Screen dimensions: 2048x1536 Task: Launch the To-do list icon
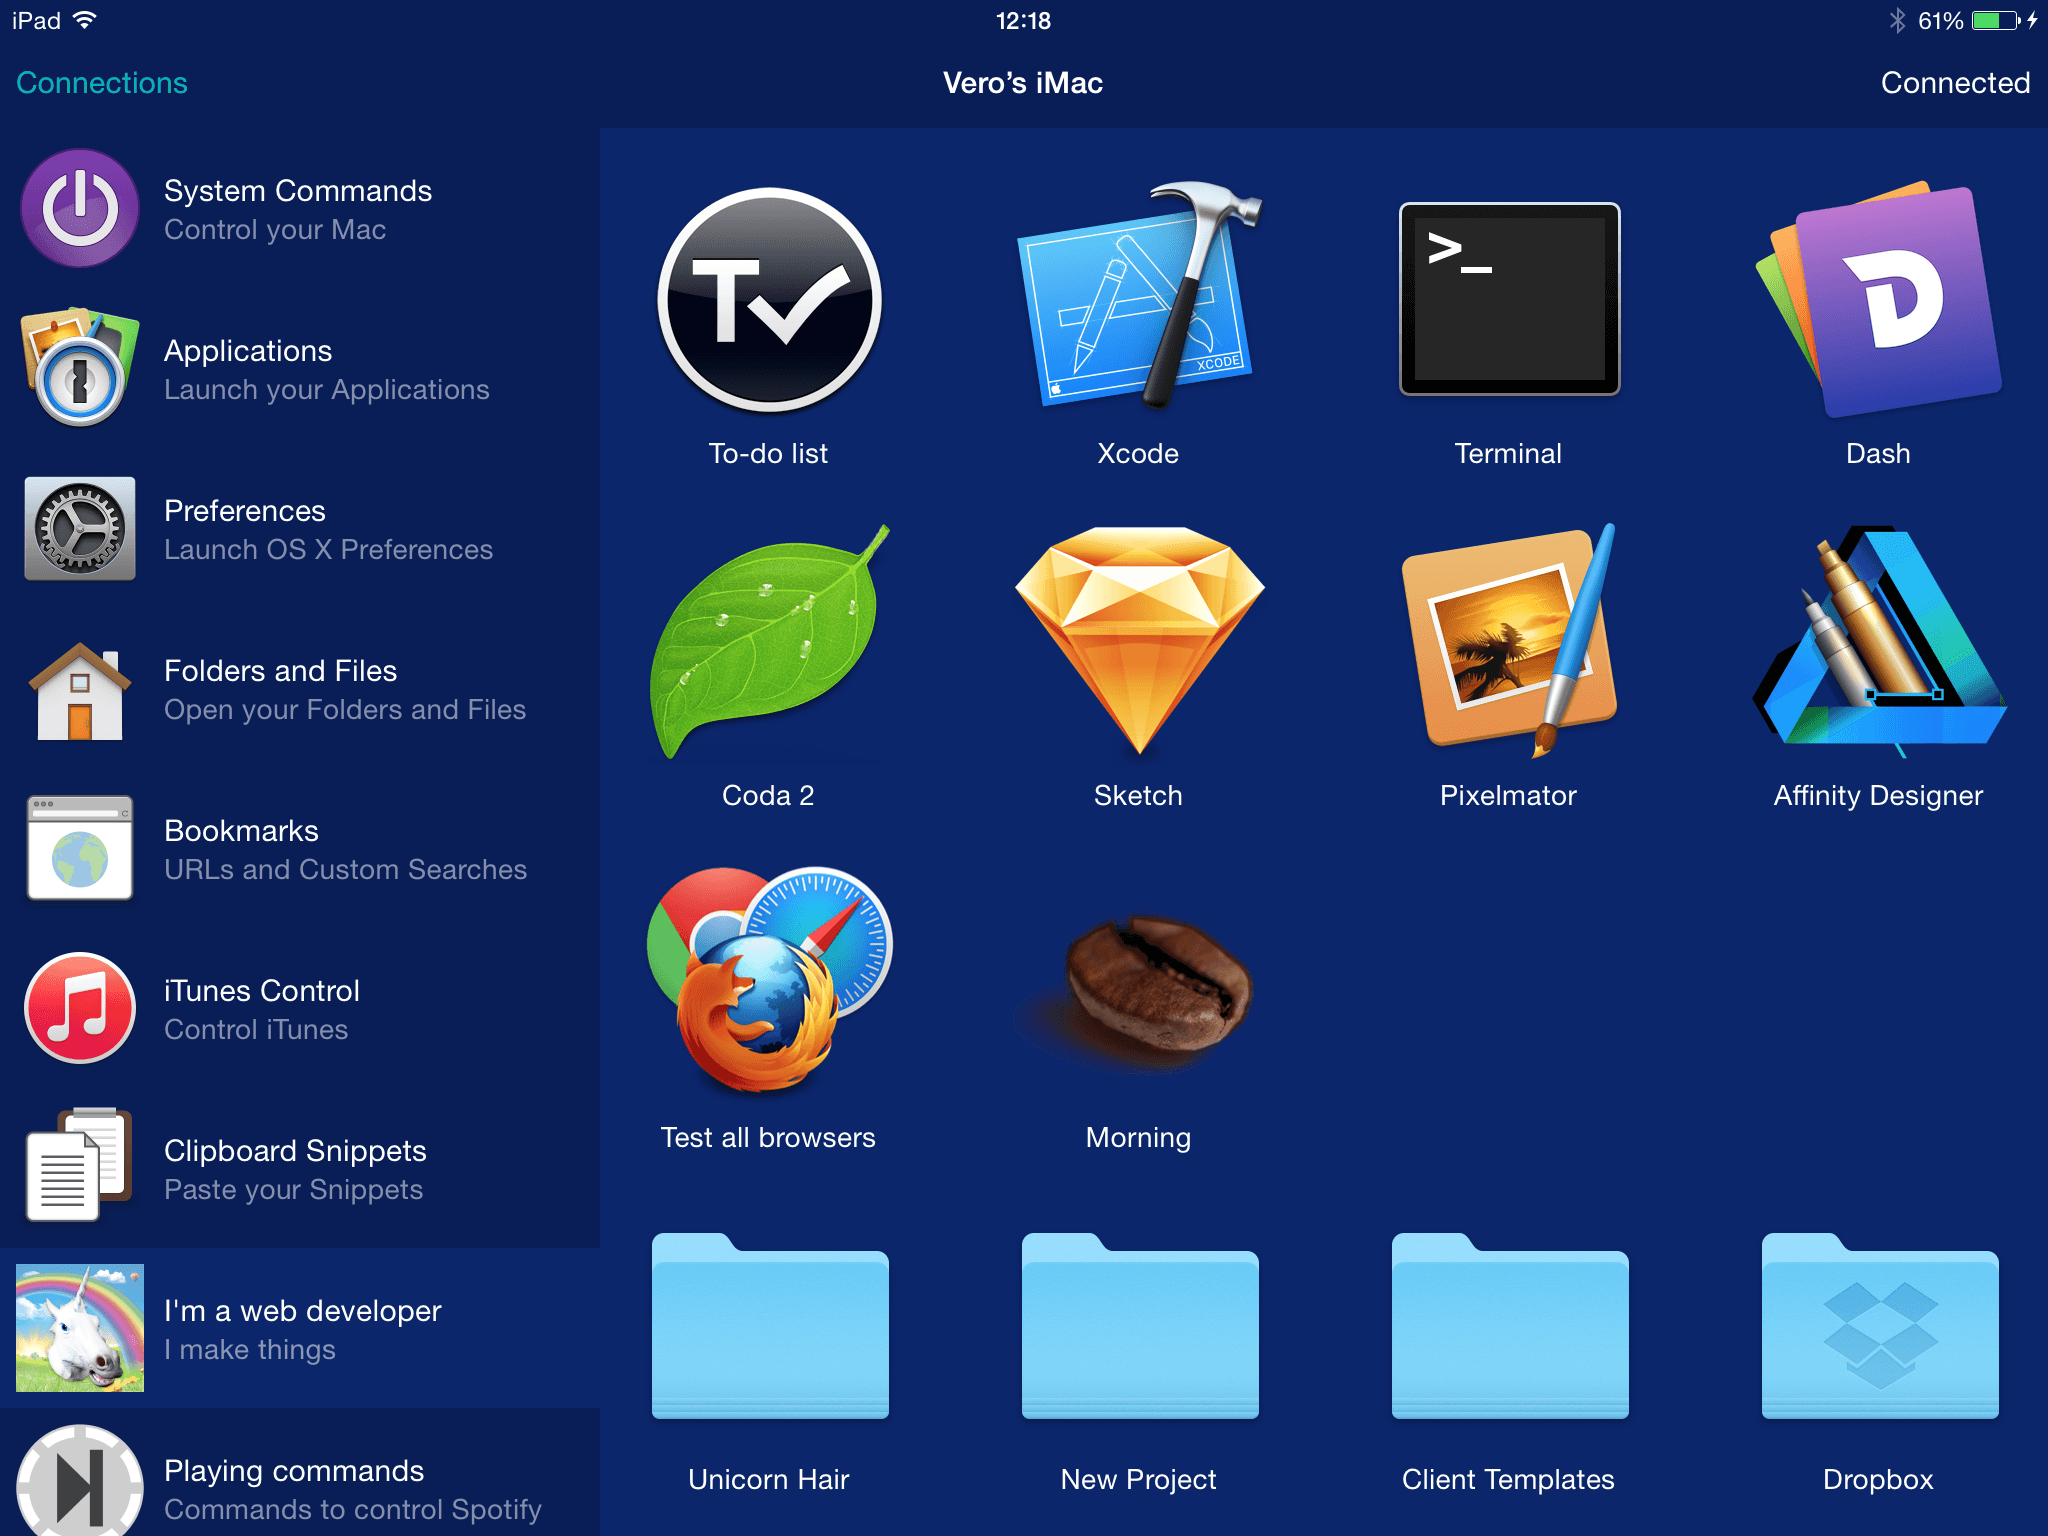point(769,300)
